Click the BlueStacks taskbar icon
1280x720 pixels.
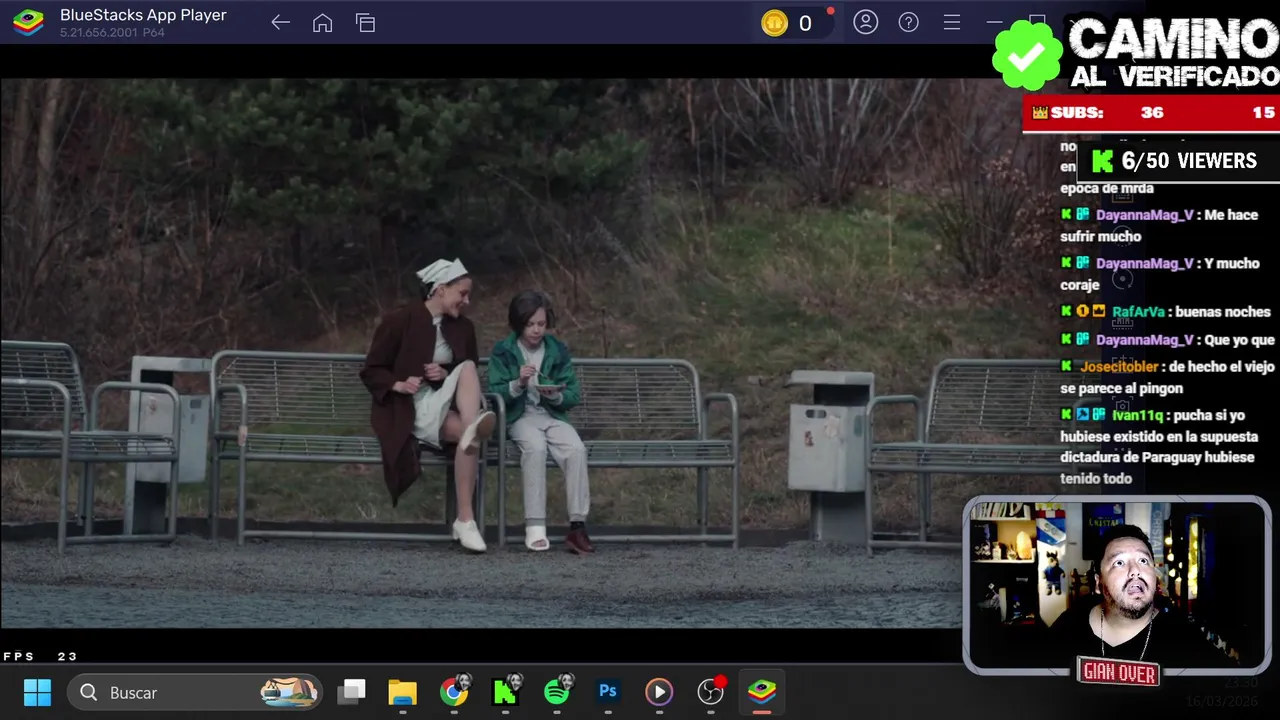762,692
